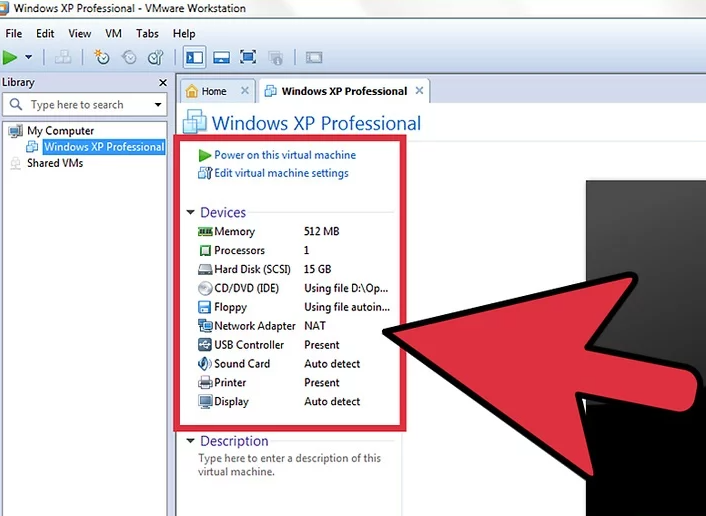The width and height of the screenshot is (706, 516).
Task: Click the Display 'Auto detect' value
Action: click(x=332, y=402)
